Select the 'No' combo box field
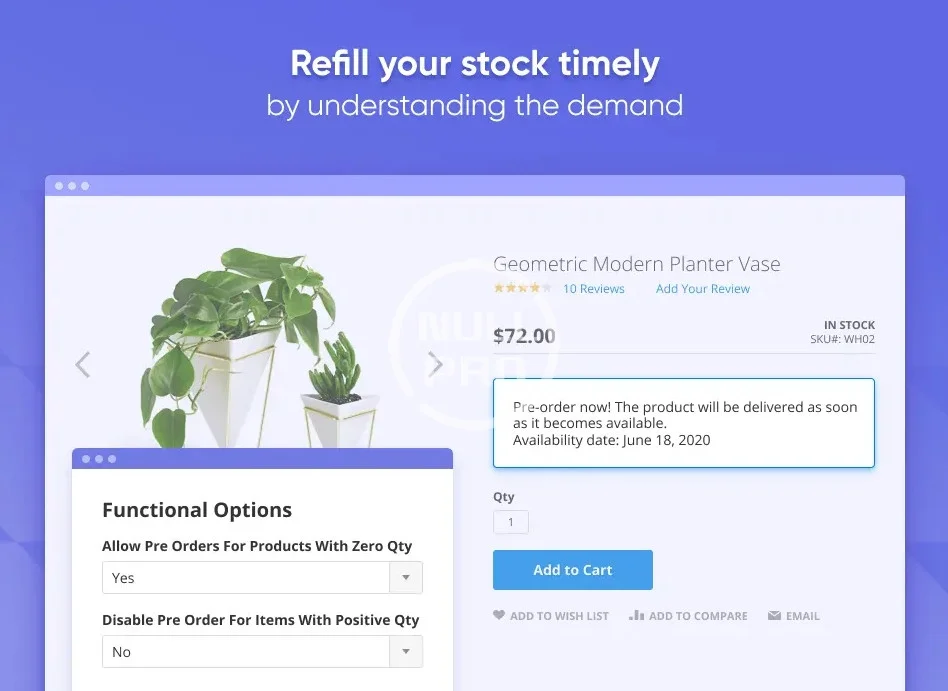 click(245, 652)
